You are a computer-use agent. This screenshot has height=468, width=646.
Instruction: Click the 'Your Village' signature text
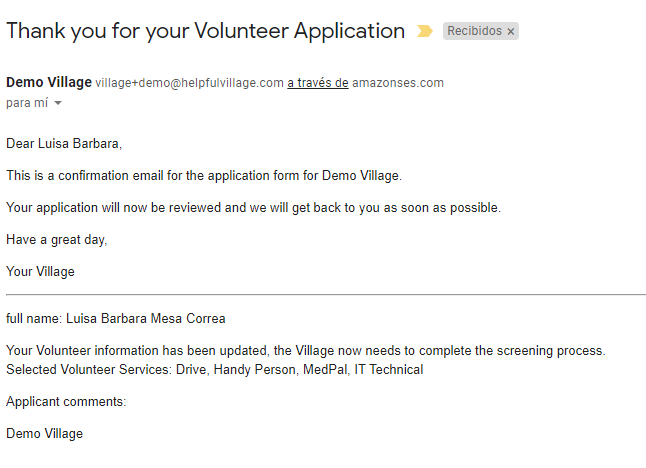(40, 272)
